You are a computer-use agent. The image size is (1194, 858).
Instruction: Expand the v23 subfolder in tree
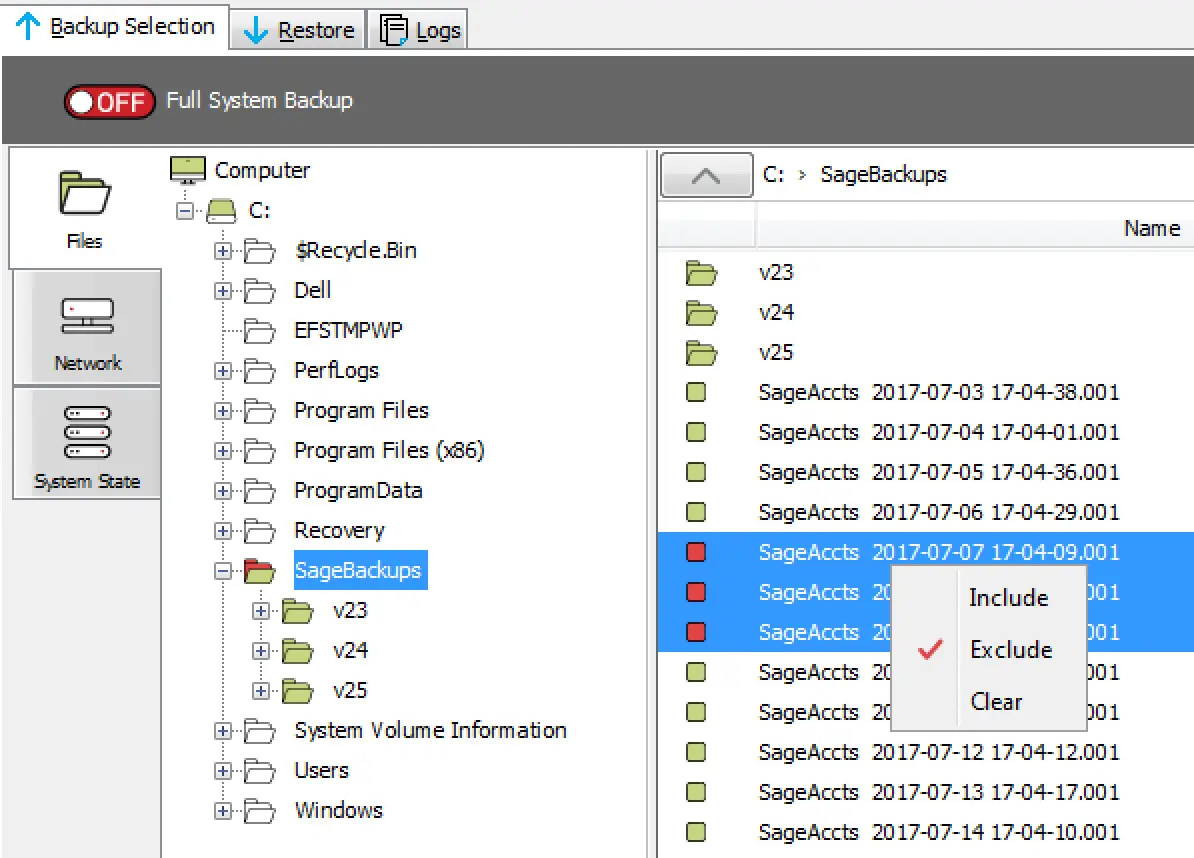260,611
